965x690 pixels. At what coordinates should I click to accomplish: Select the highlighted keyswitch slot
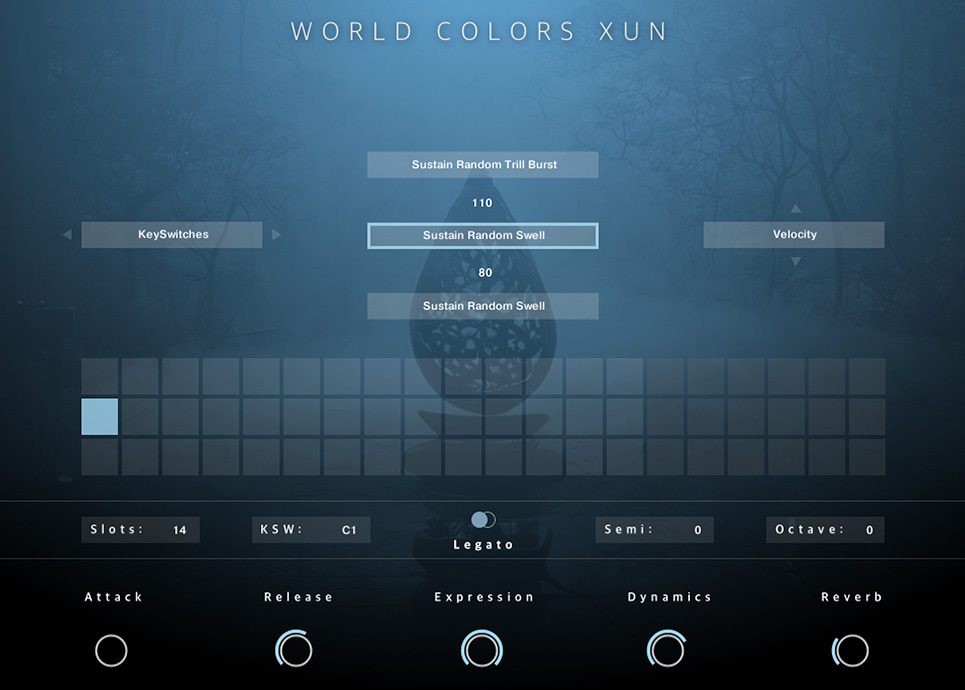99,417
